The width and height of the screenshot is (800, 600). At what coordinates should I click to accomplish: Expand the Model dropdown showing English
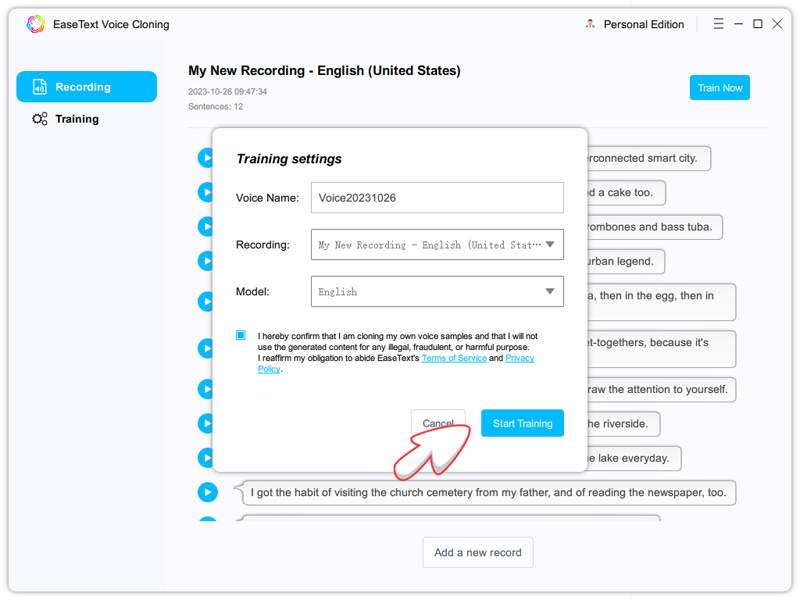tap(437, 292)
